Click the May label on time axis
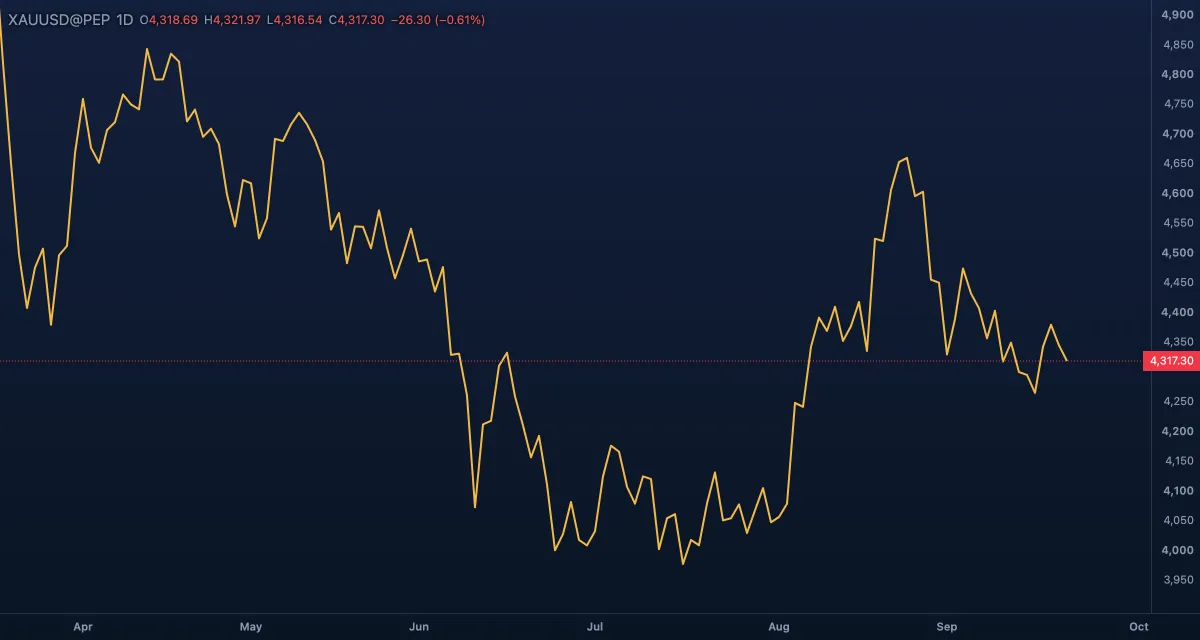The image size is (1200, 640). tap(251, 627)
